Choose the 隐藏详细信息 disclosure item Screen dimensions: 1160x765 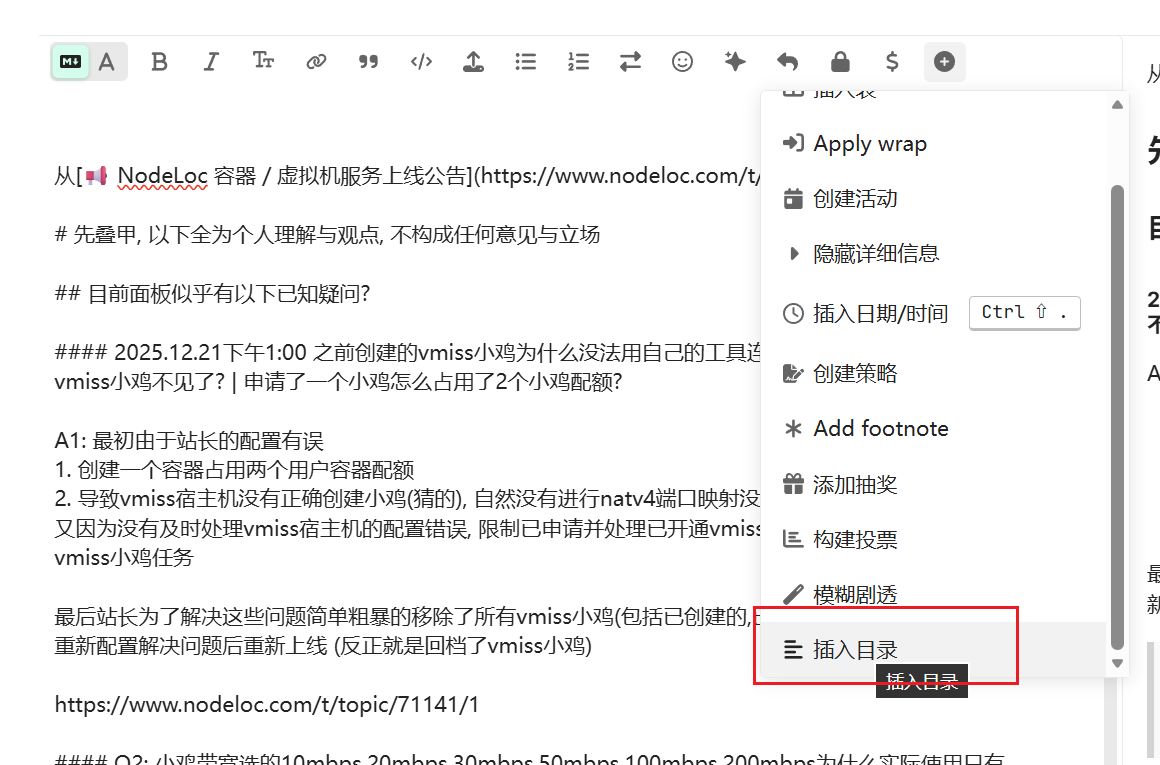(x=876, y=254)
